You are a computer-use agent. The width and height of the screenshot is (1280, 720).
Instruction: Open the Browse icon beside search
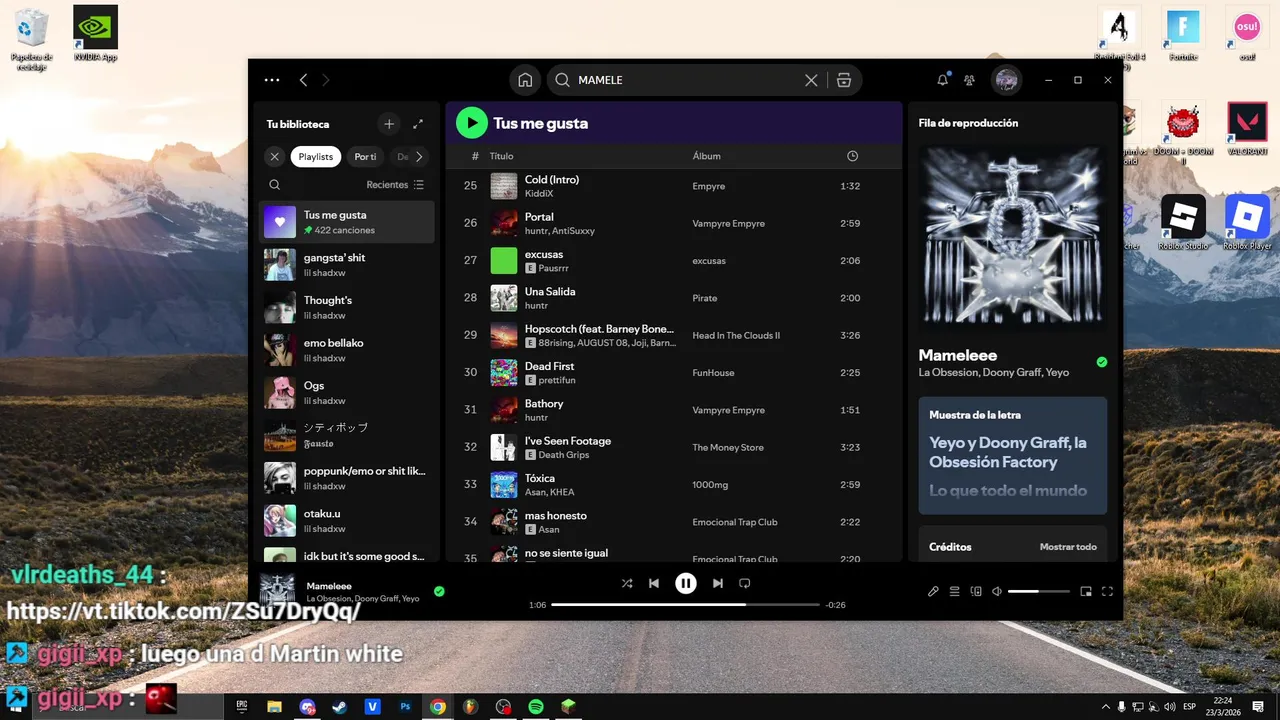844,80
